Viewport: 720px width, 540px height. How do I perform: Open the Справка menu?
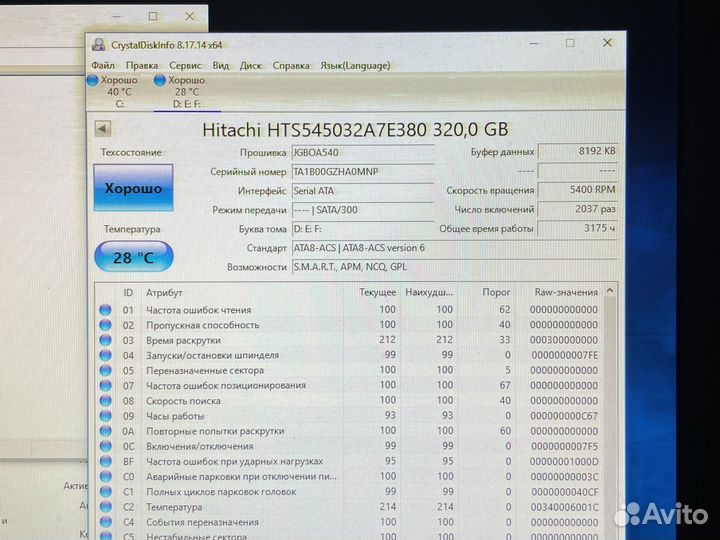291,65
